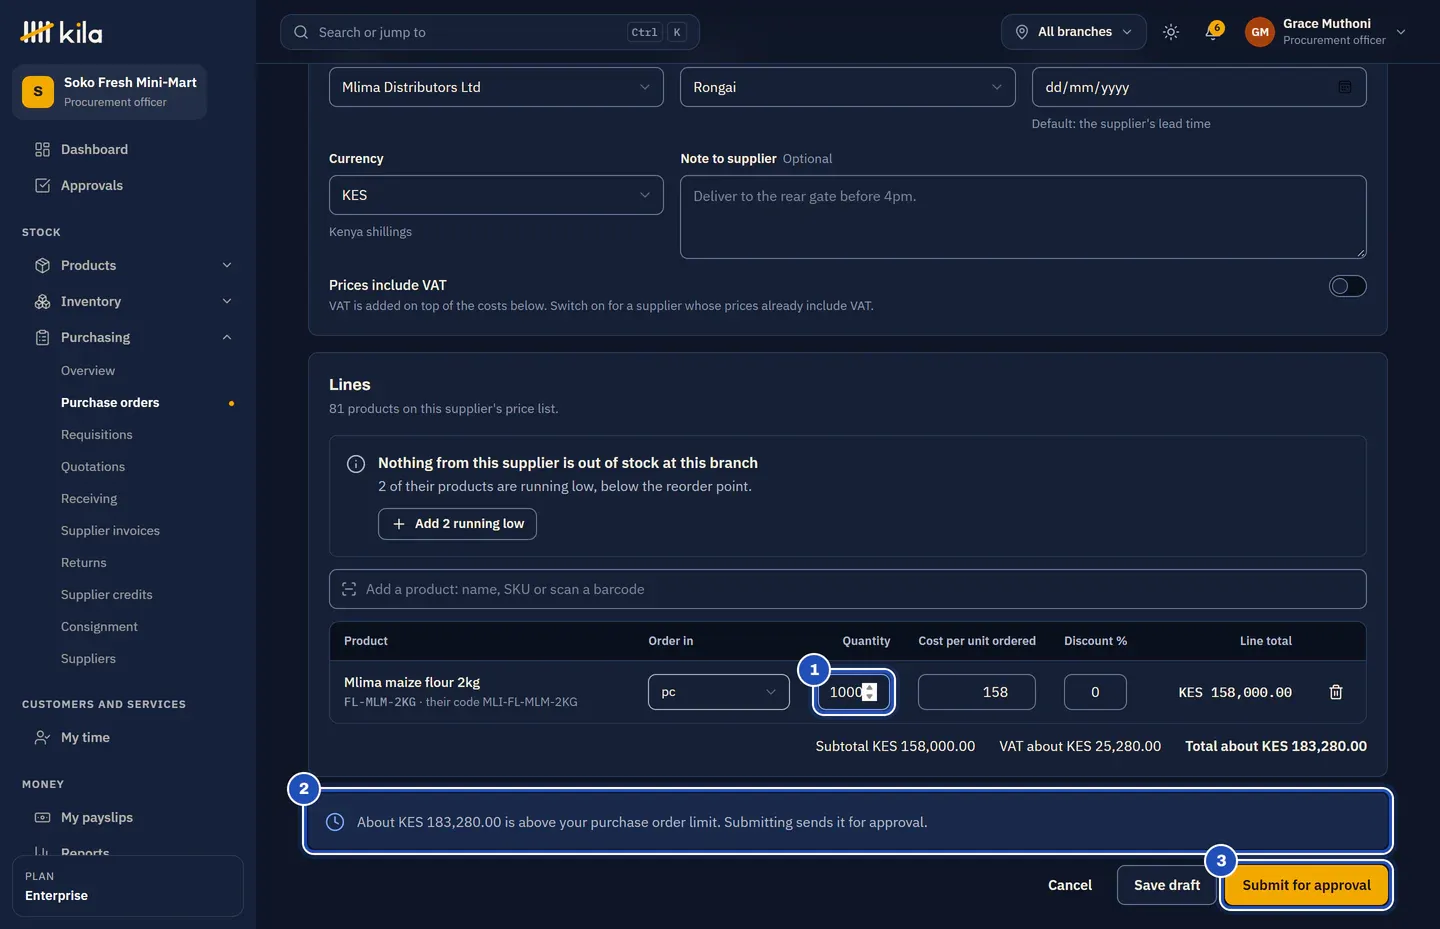The width and height of the screenshot is (1440, 929).
Task: Open Consignment
Action: [x=99, y=626]
